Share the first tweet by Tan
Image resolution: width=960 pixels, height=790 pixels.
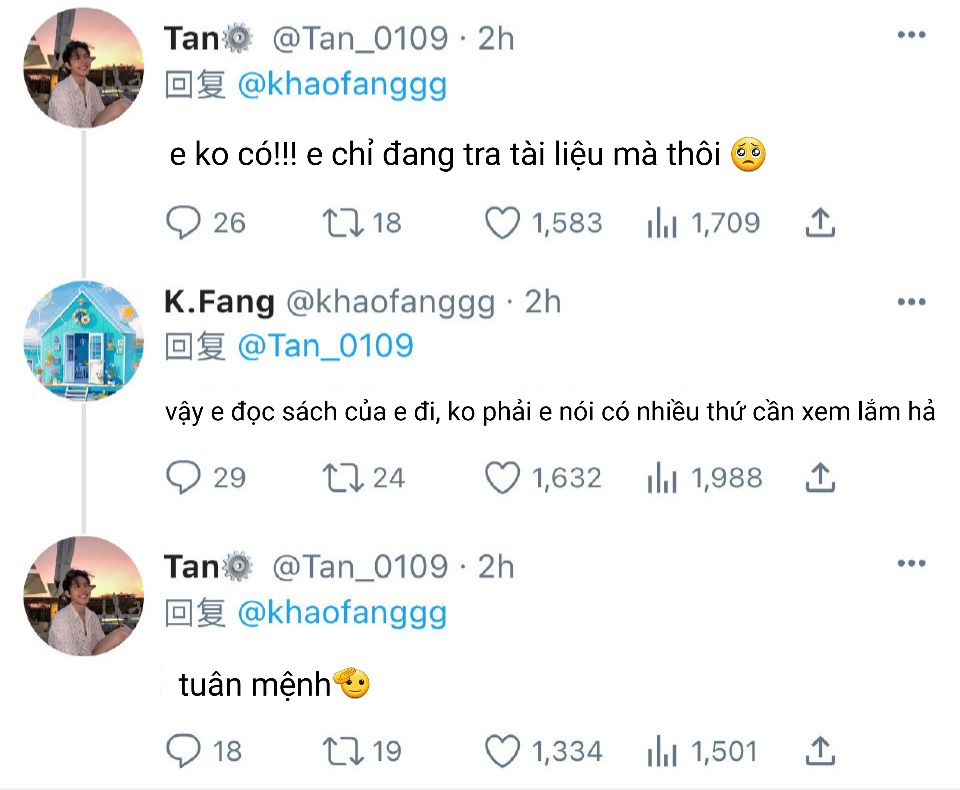point(819,223)
